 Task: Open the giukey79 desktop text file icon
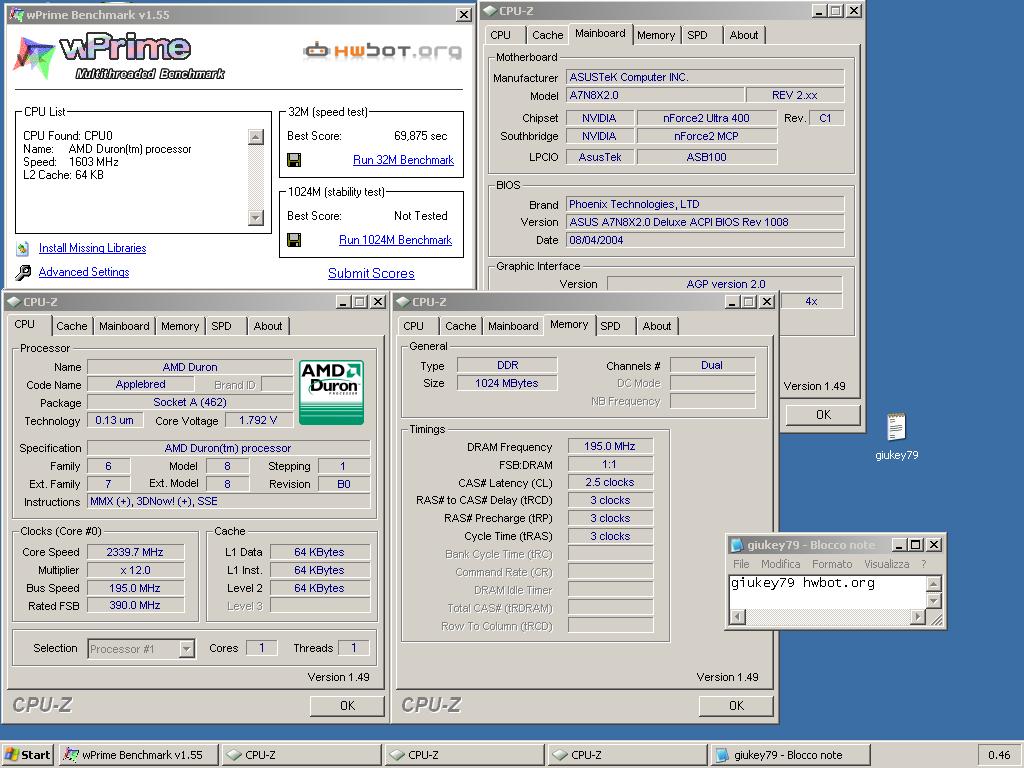[x=896, y=428]
